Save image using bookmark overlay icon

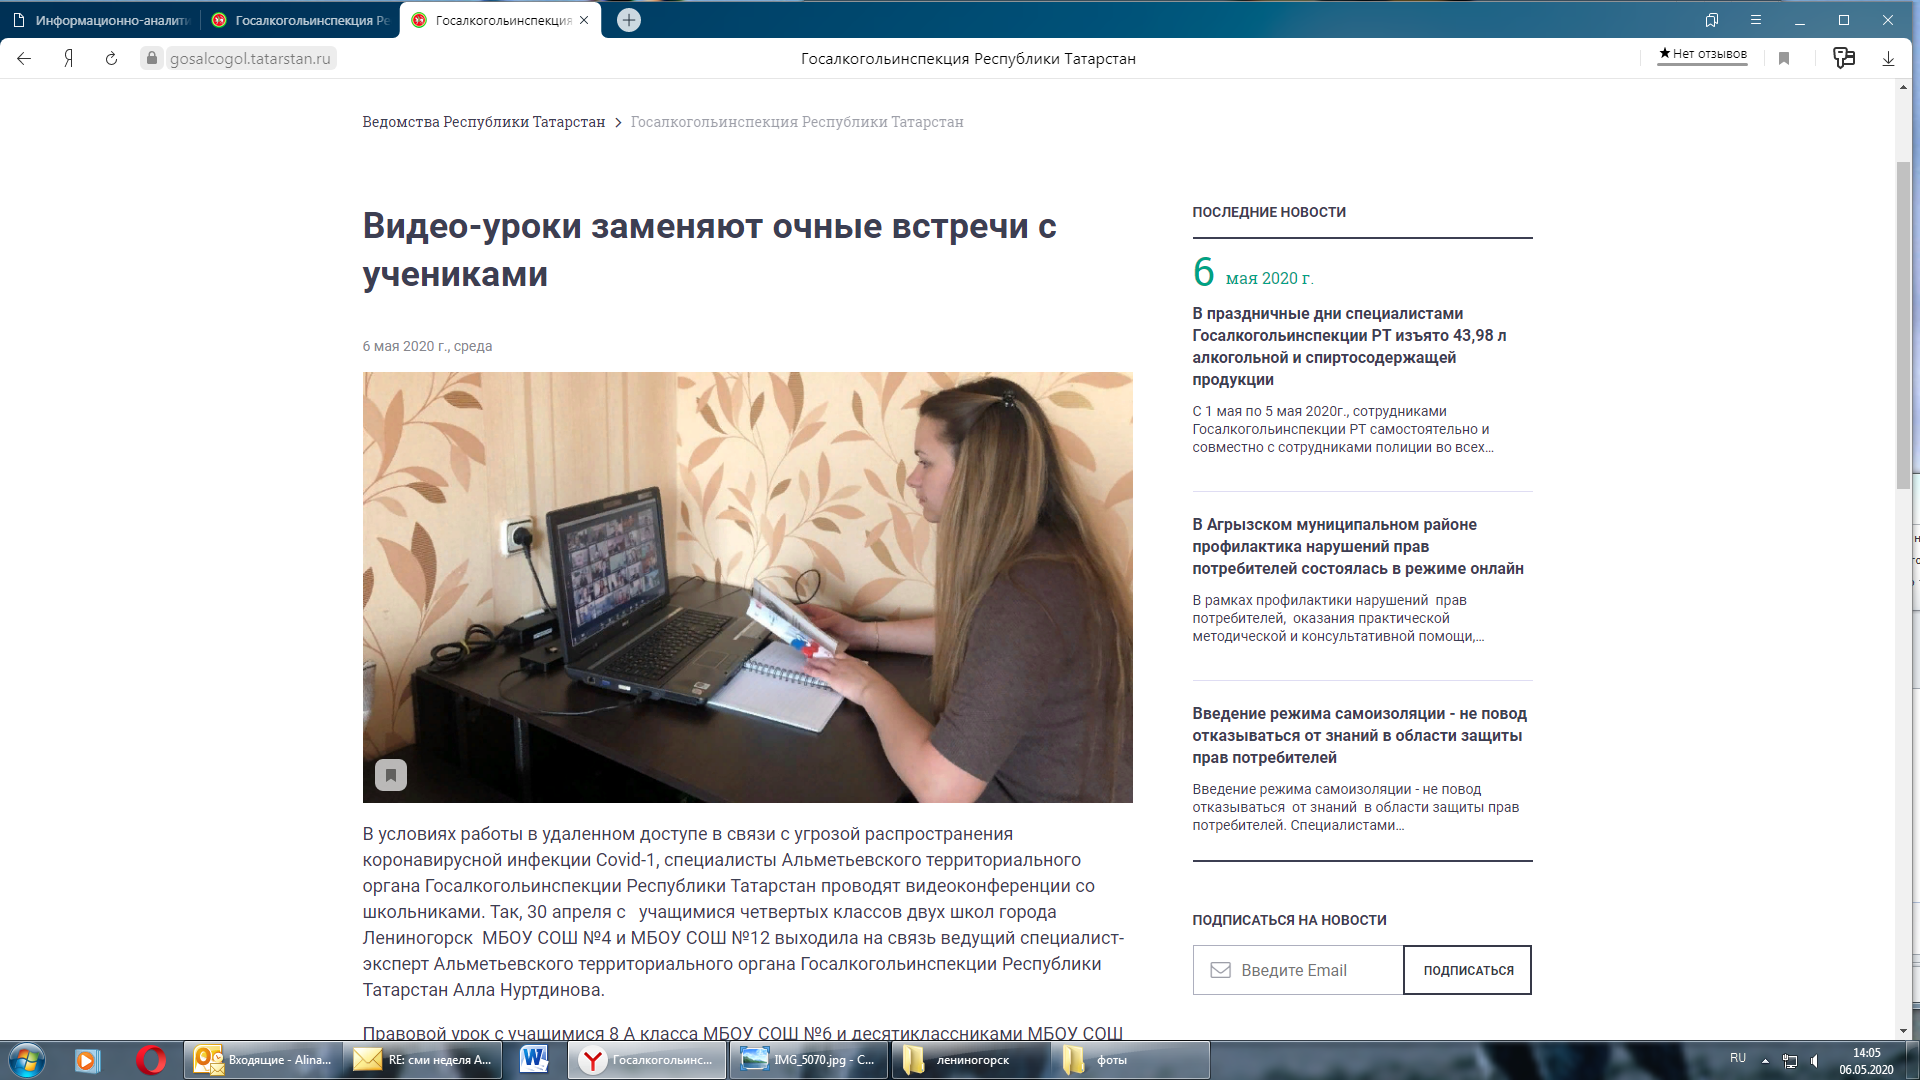tap(391, 775)
